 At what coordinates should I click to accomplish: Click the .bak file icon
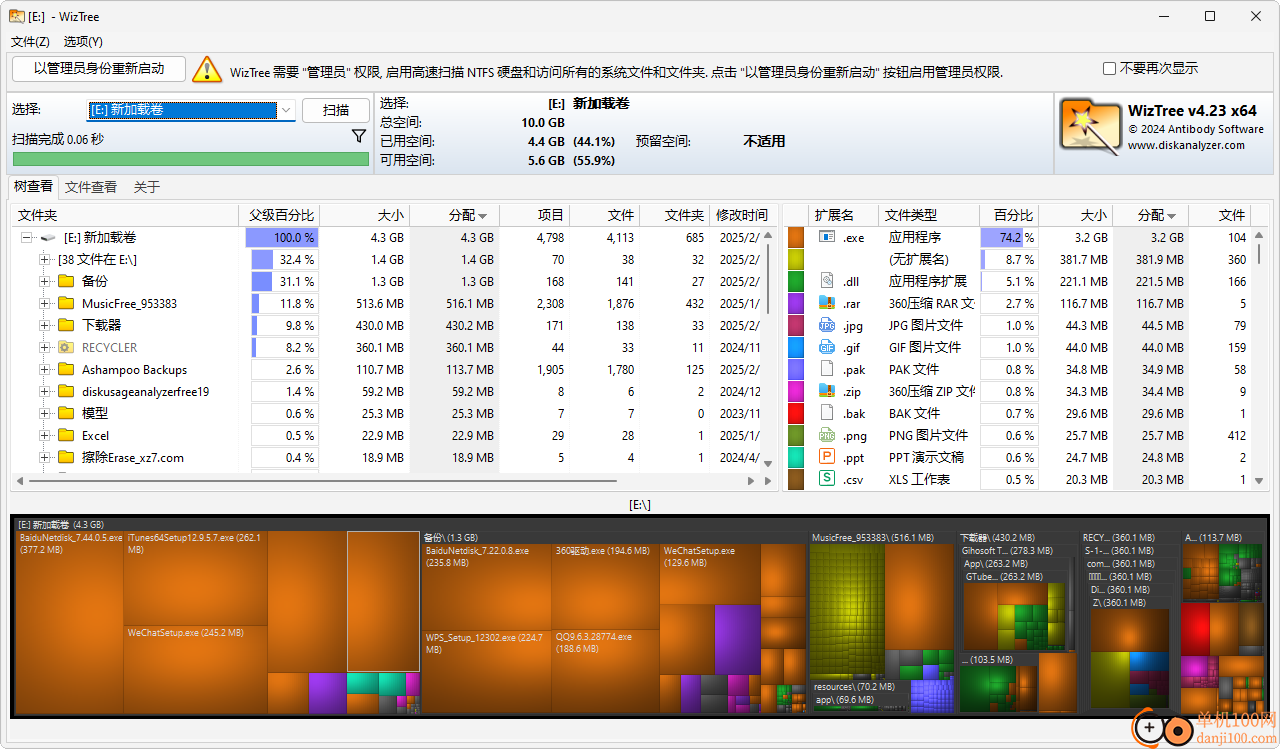(x=827, y=413)
